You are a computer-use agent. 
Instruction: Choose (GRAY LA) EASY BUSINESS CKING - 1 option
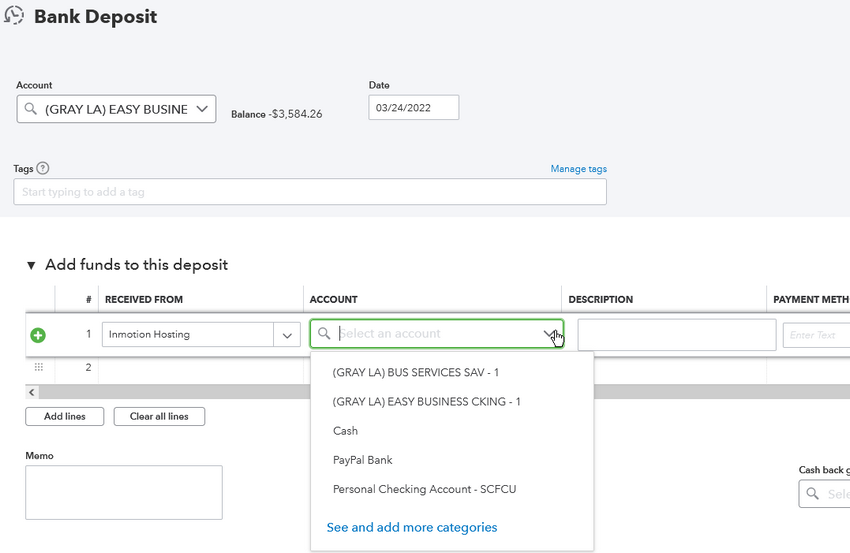pos(426,402)
